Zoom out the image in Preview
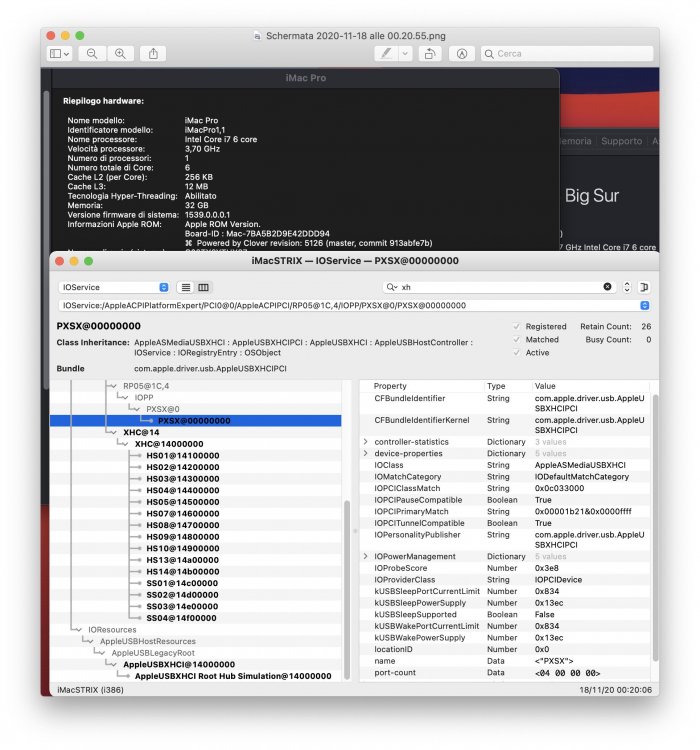 coord(92,54)
